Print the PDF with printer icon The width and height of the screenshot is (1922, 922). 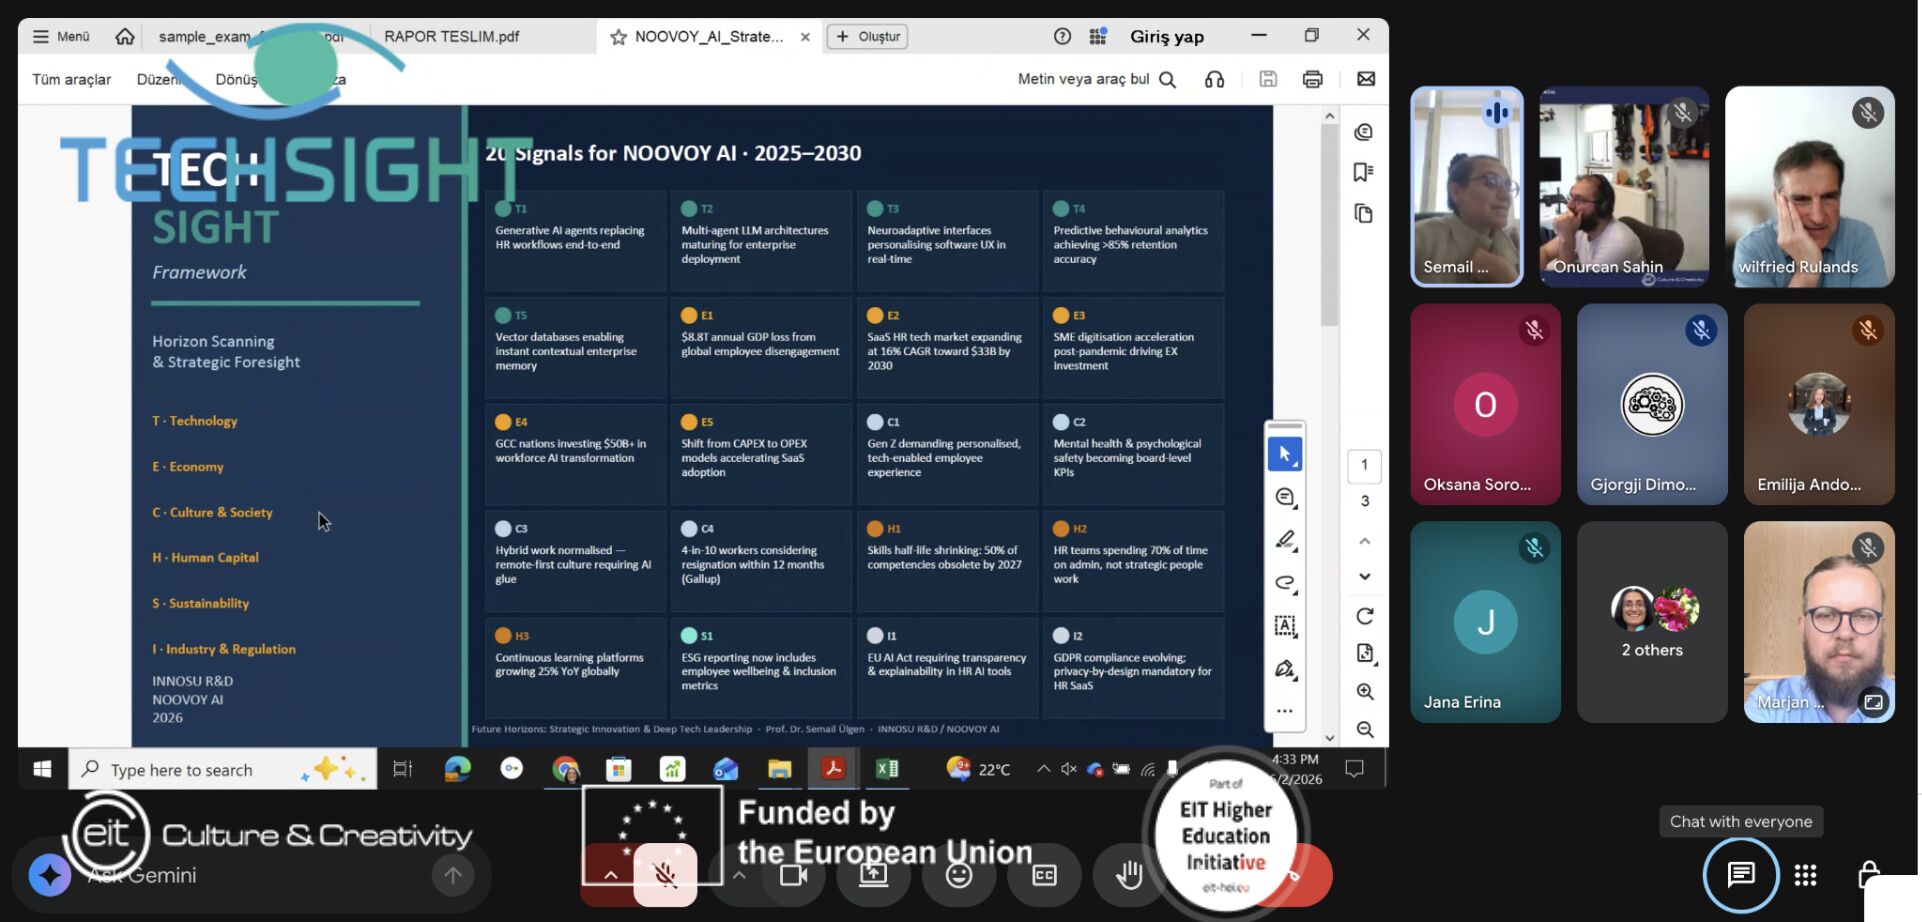1312,79
